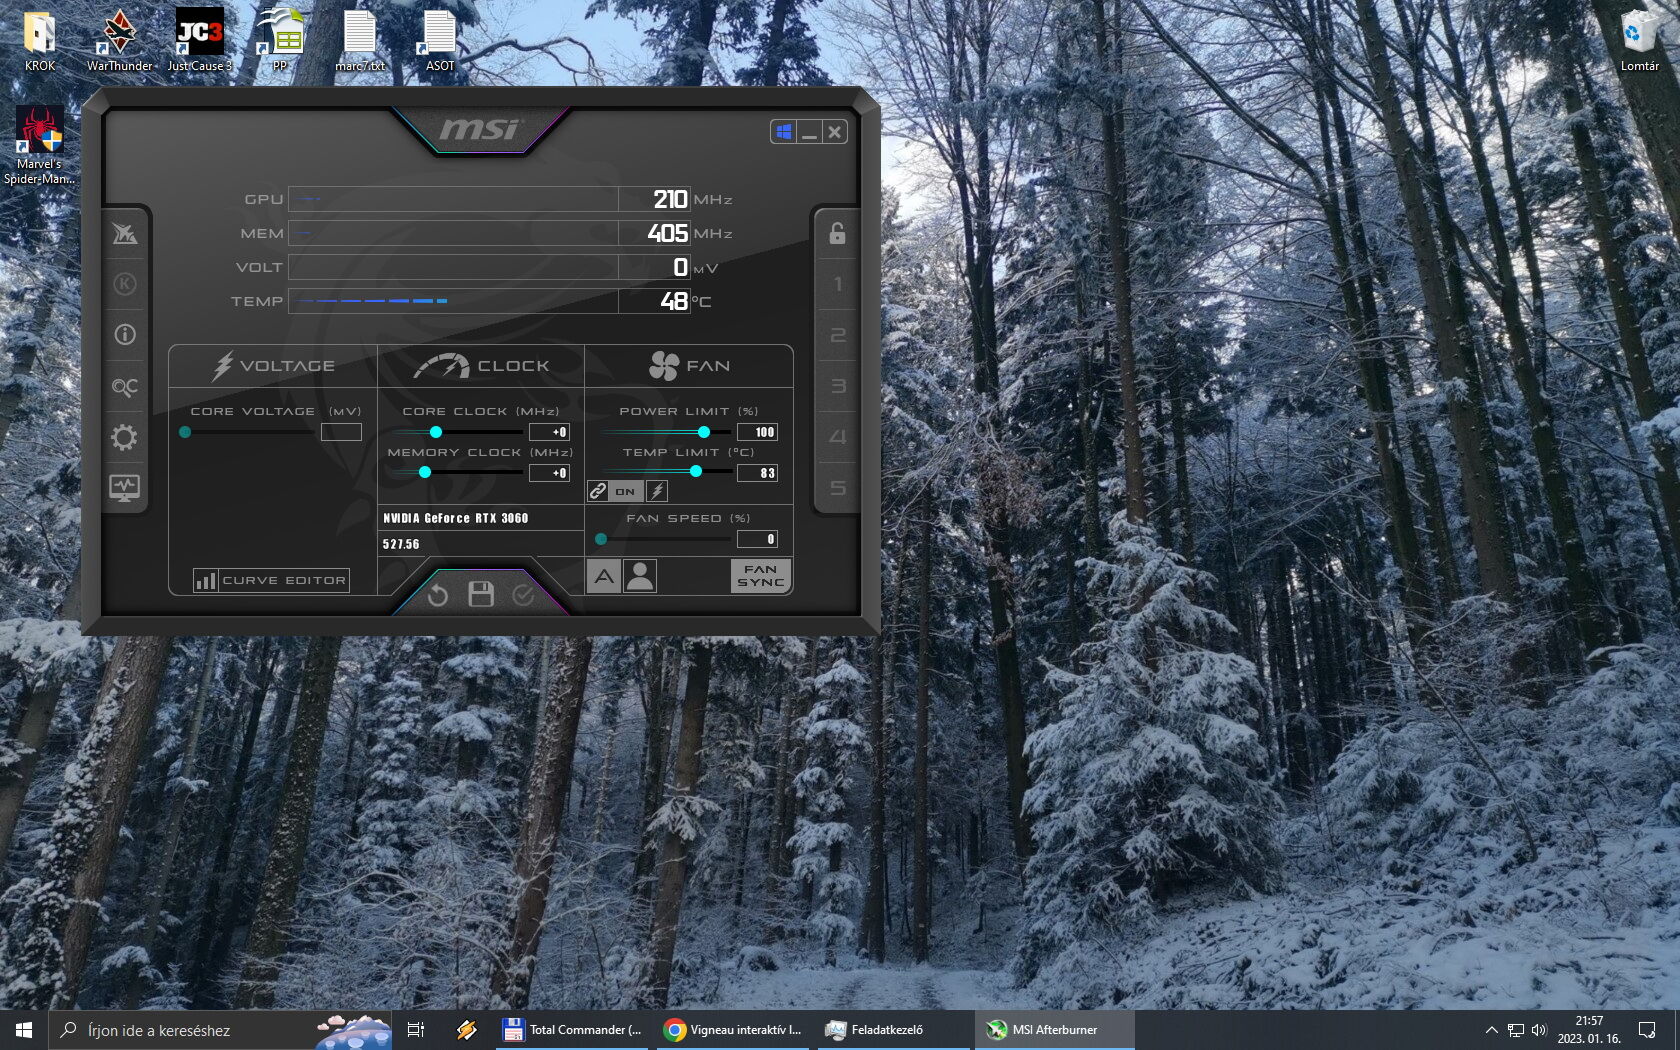Enable user-defined fan control icon

pos(640,576)
